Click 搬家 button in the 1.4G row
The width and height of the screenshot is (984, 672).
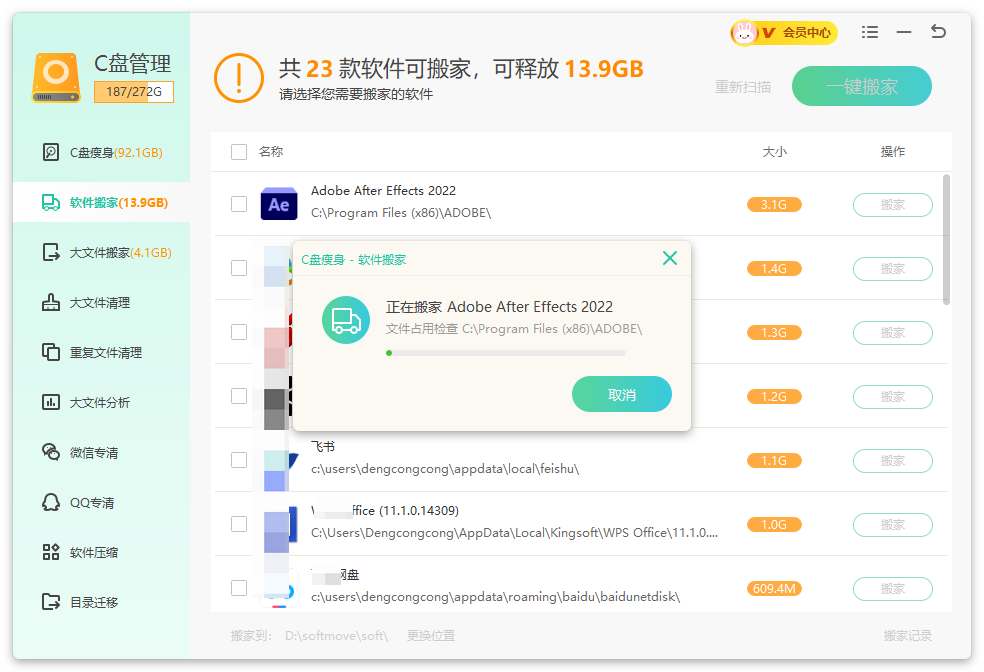pos(892,269)
